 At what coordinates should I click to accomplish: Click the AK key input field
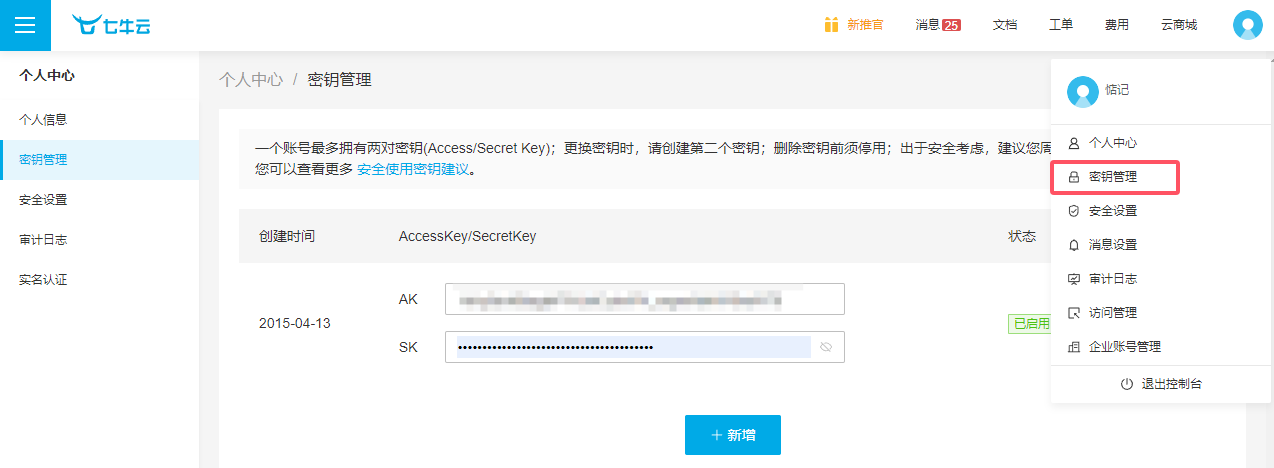click(x=645, y=299)
